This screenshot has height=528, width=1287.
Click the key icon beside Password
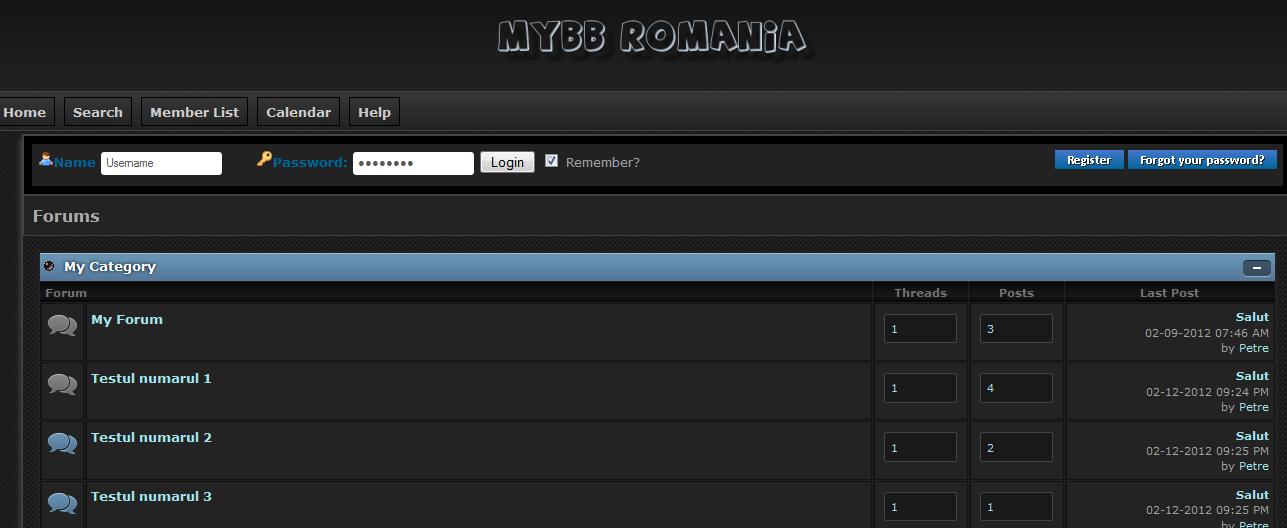264,158
